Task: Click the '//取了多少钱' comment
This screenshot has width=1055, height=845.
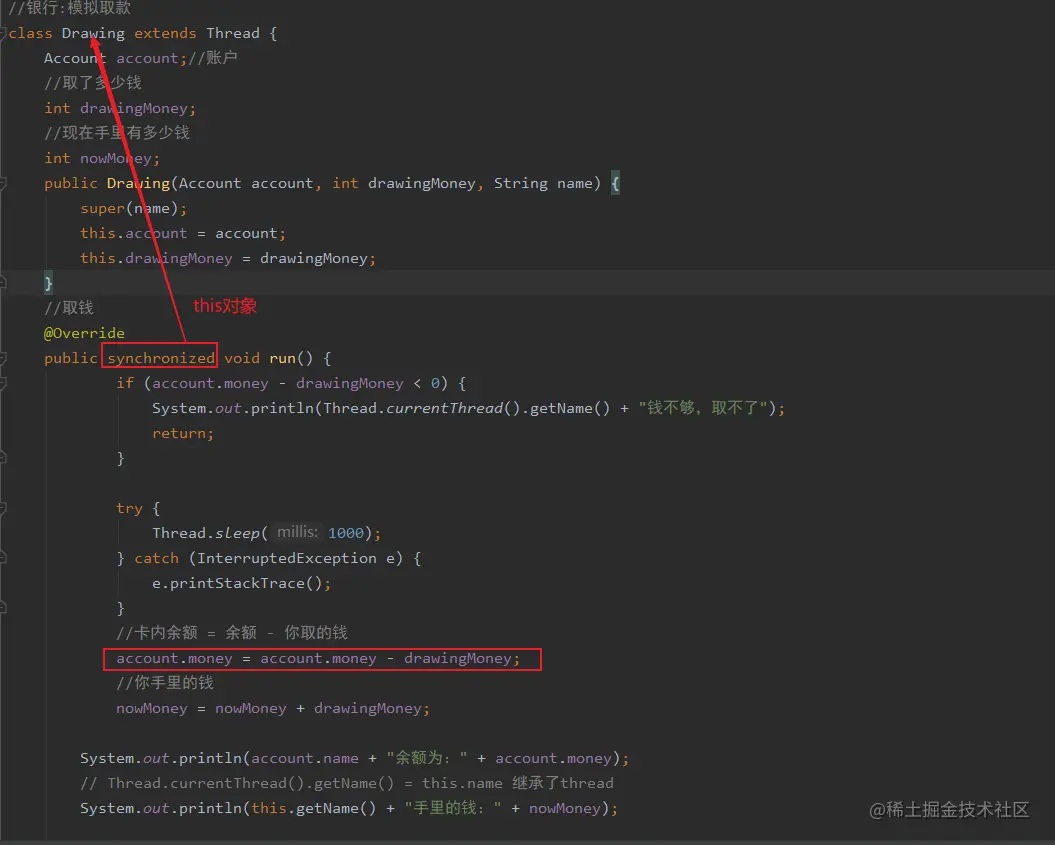Action: click(x=93, y=83)
